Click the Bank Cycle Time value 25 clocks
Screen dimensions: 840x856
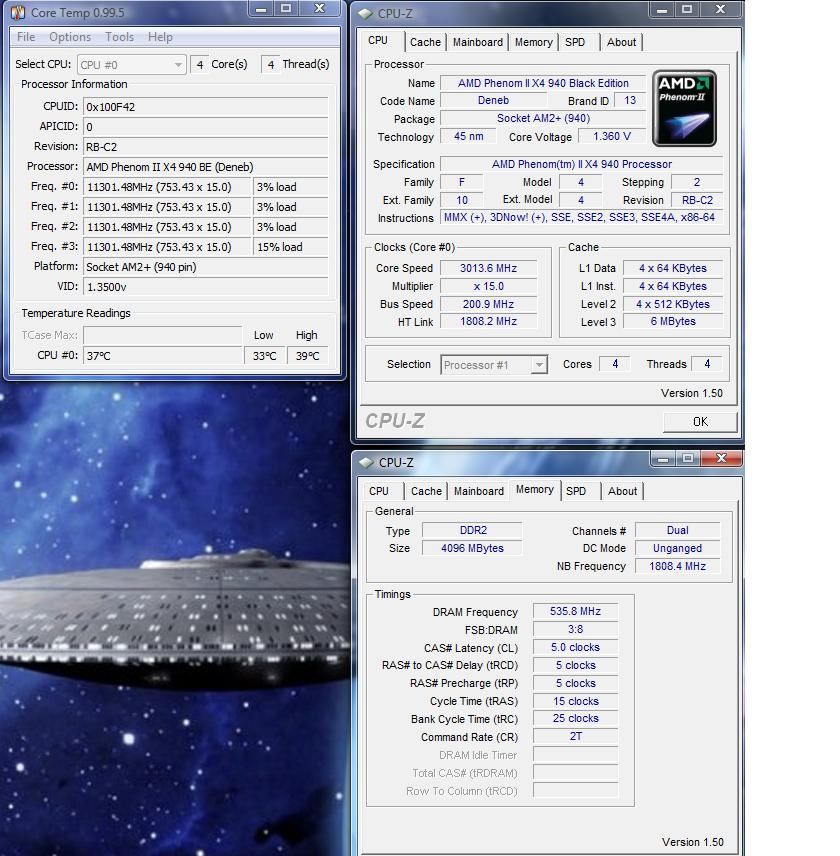click(x=575, y=718)
